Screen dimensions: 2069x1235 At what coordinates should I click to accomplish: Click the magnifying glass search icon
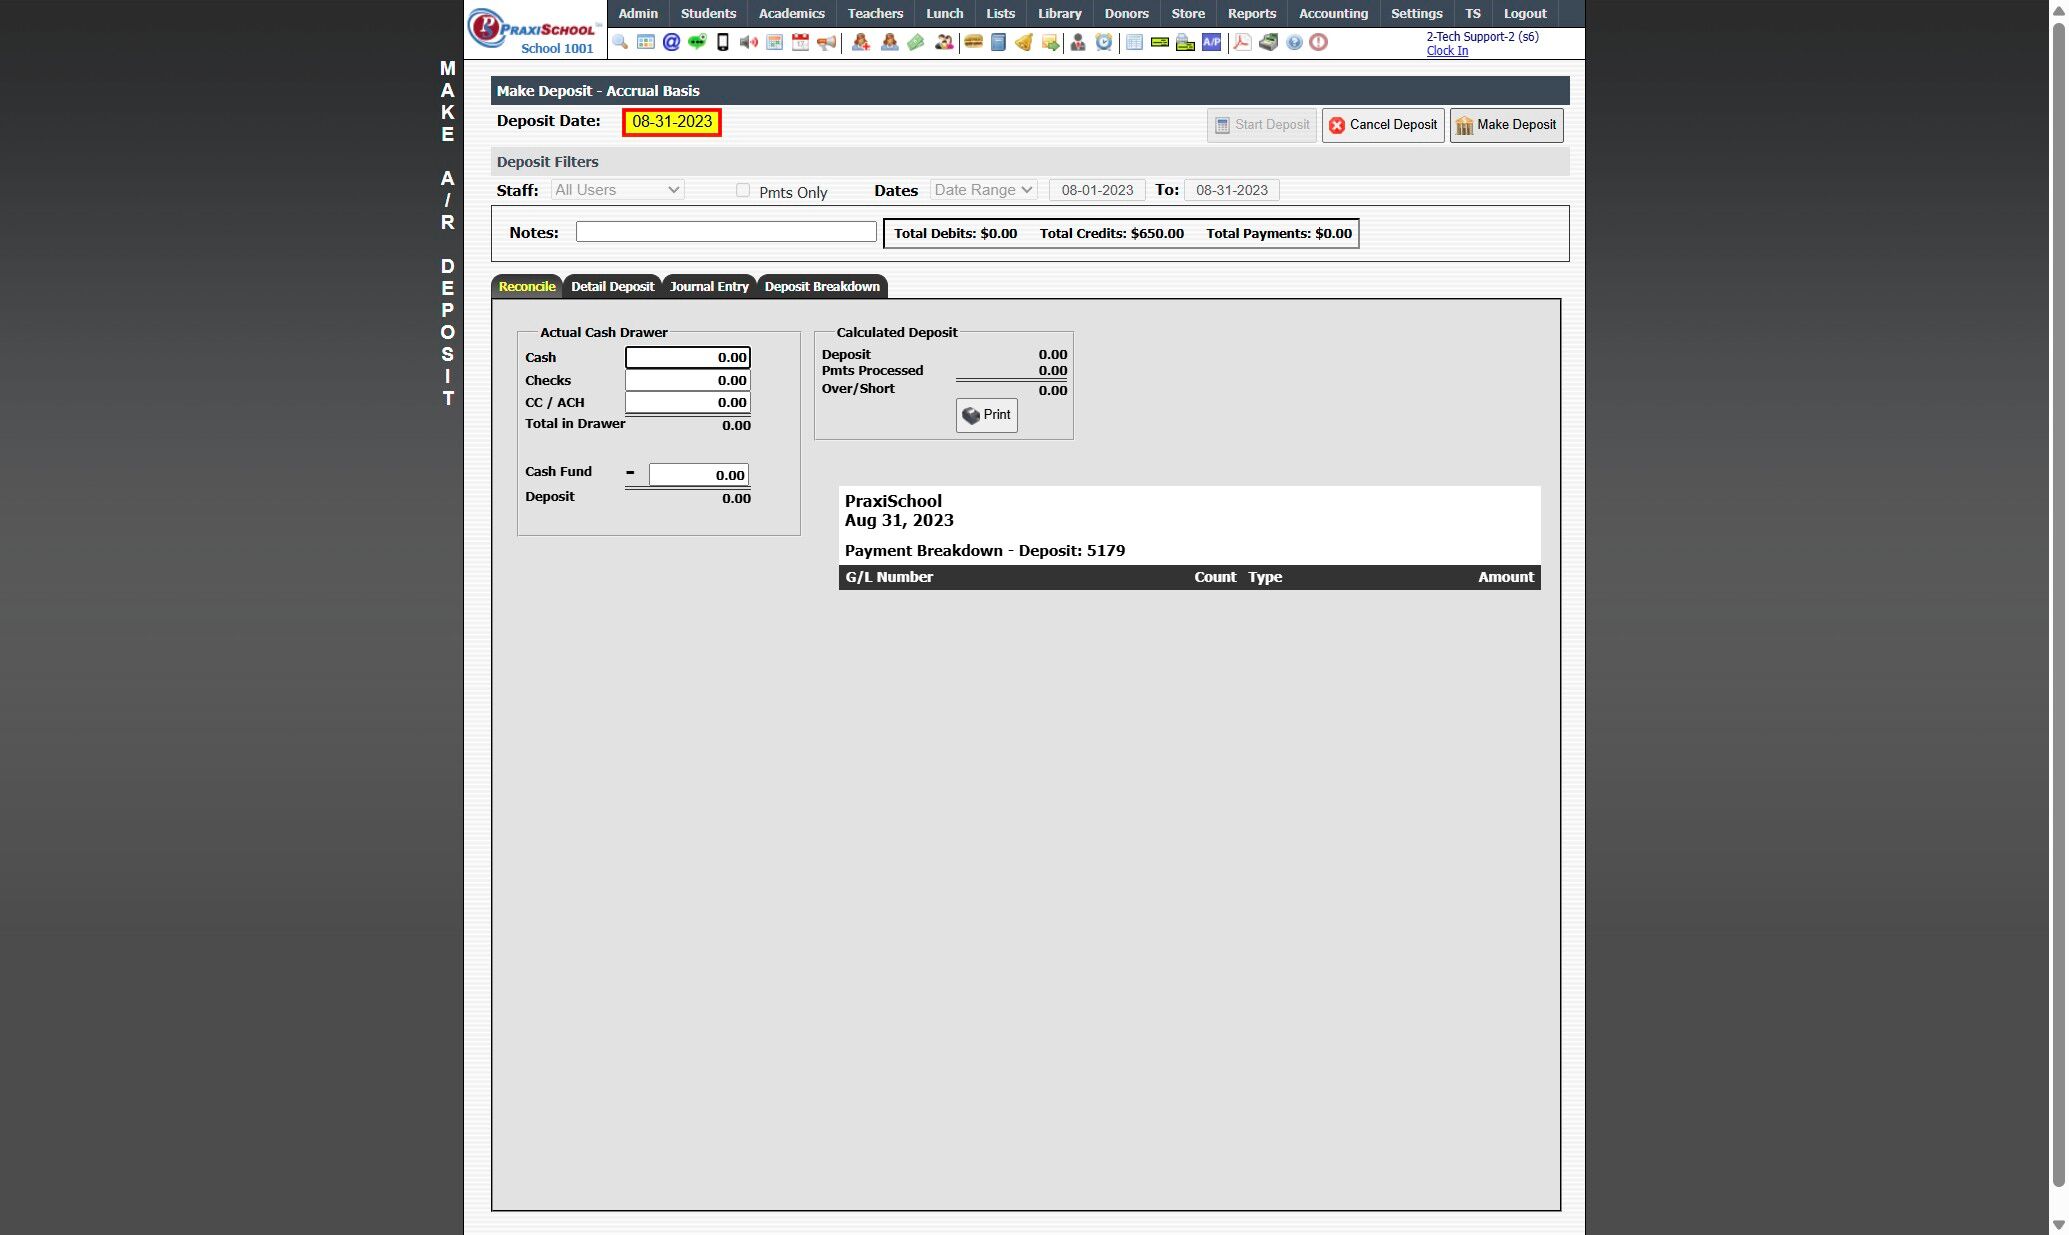(x=620, y=42)
